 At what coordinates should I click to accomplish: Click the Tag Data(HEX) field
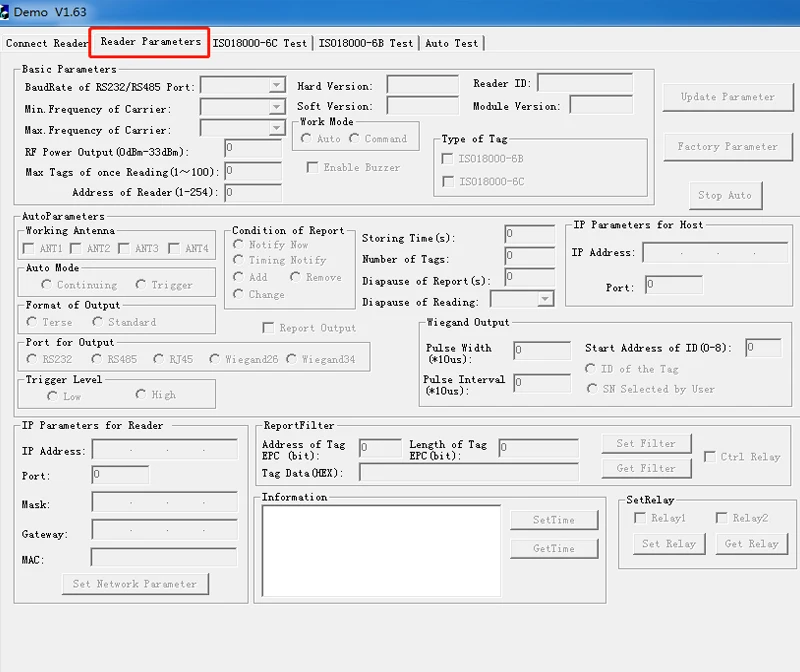tap(469, 472)
